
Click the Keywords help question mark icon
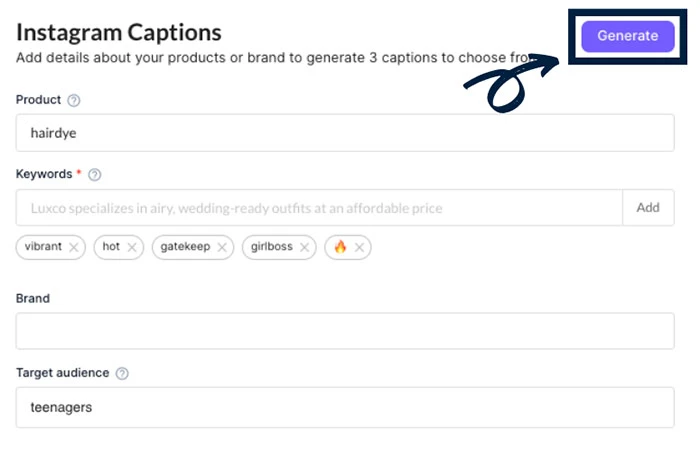tap(95, 174)
